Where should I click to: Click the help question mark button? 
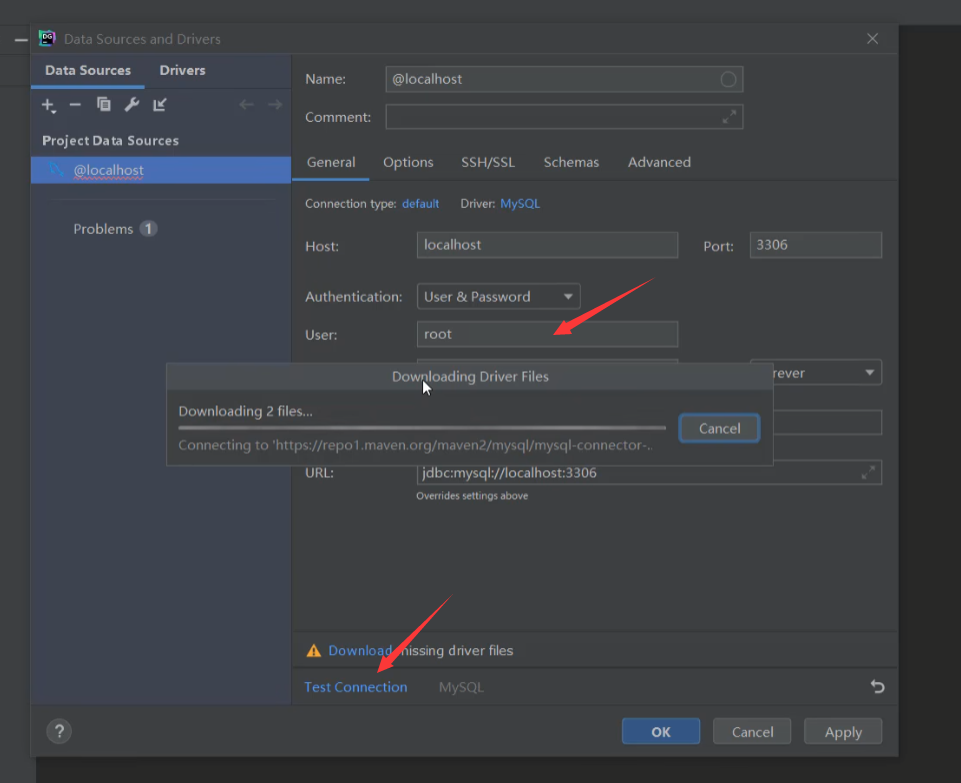point(59,731)
